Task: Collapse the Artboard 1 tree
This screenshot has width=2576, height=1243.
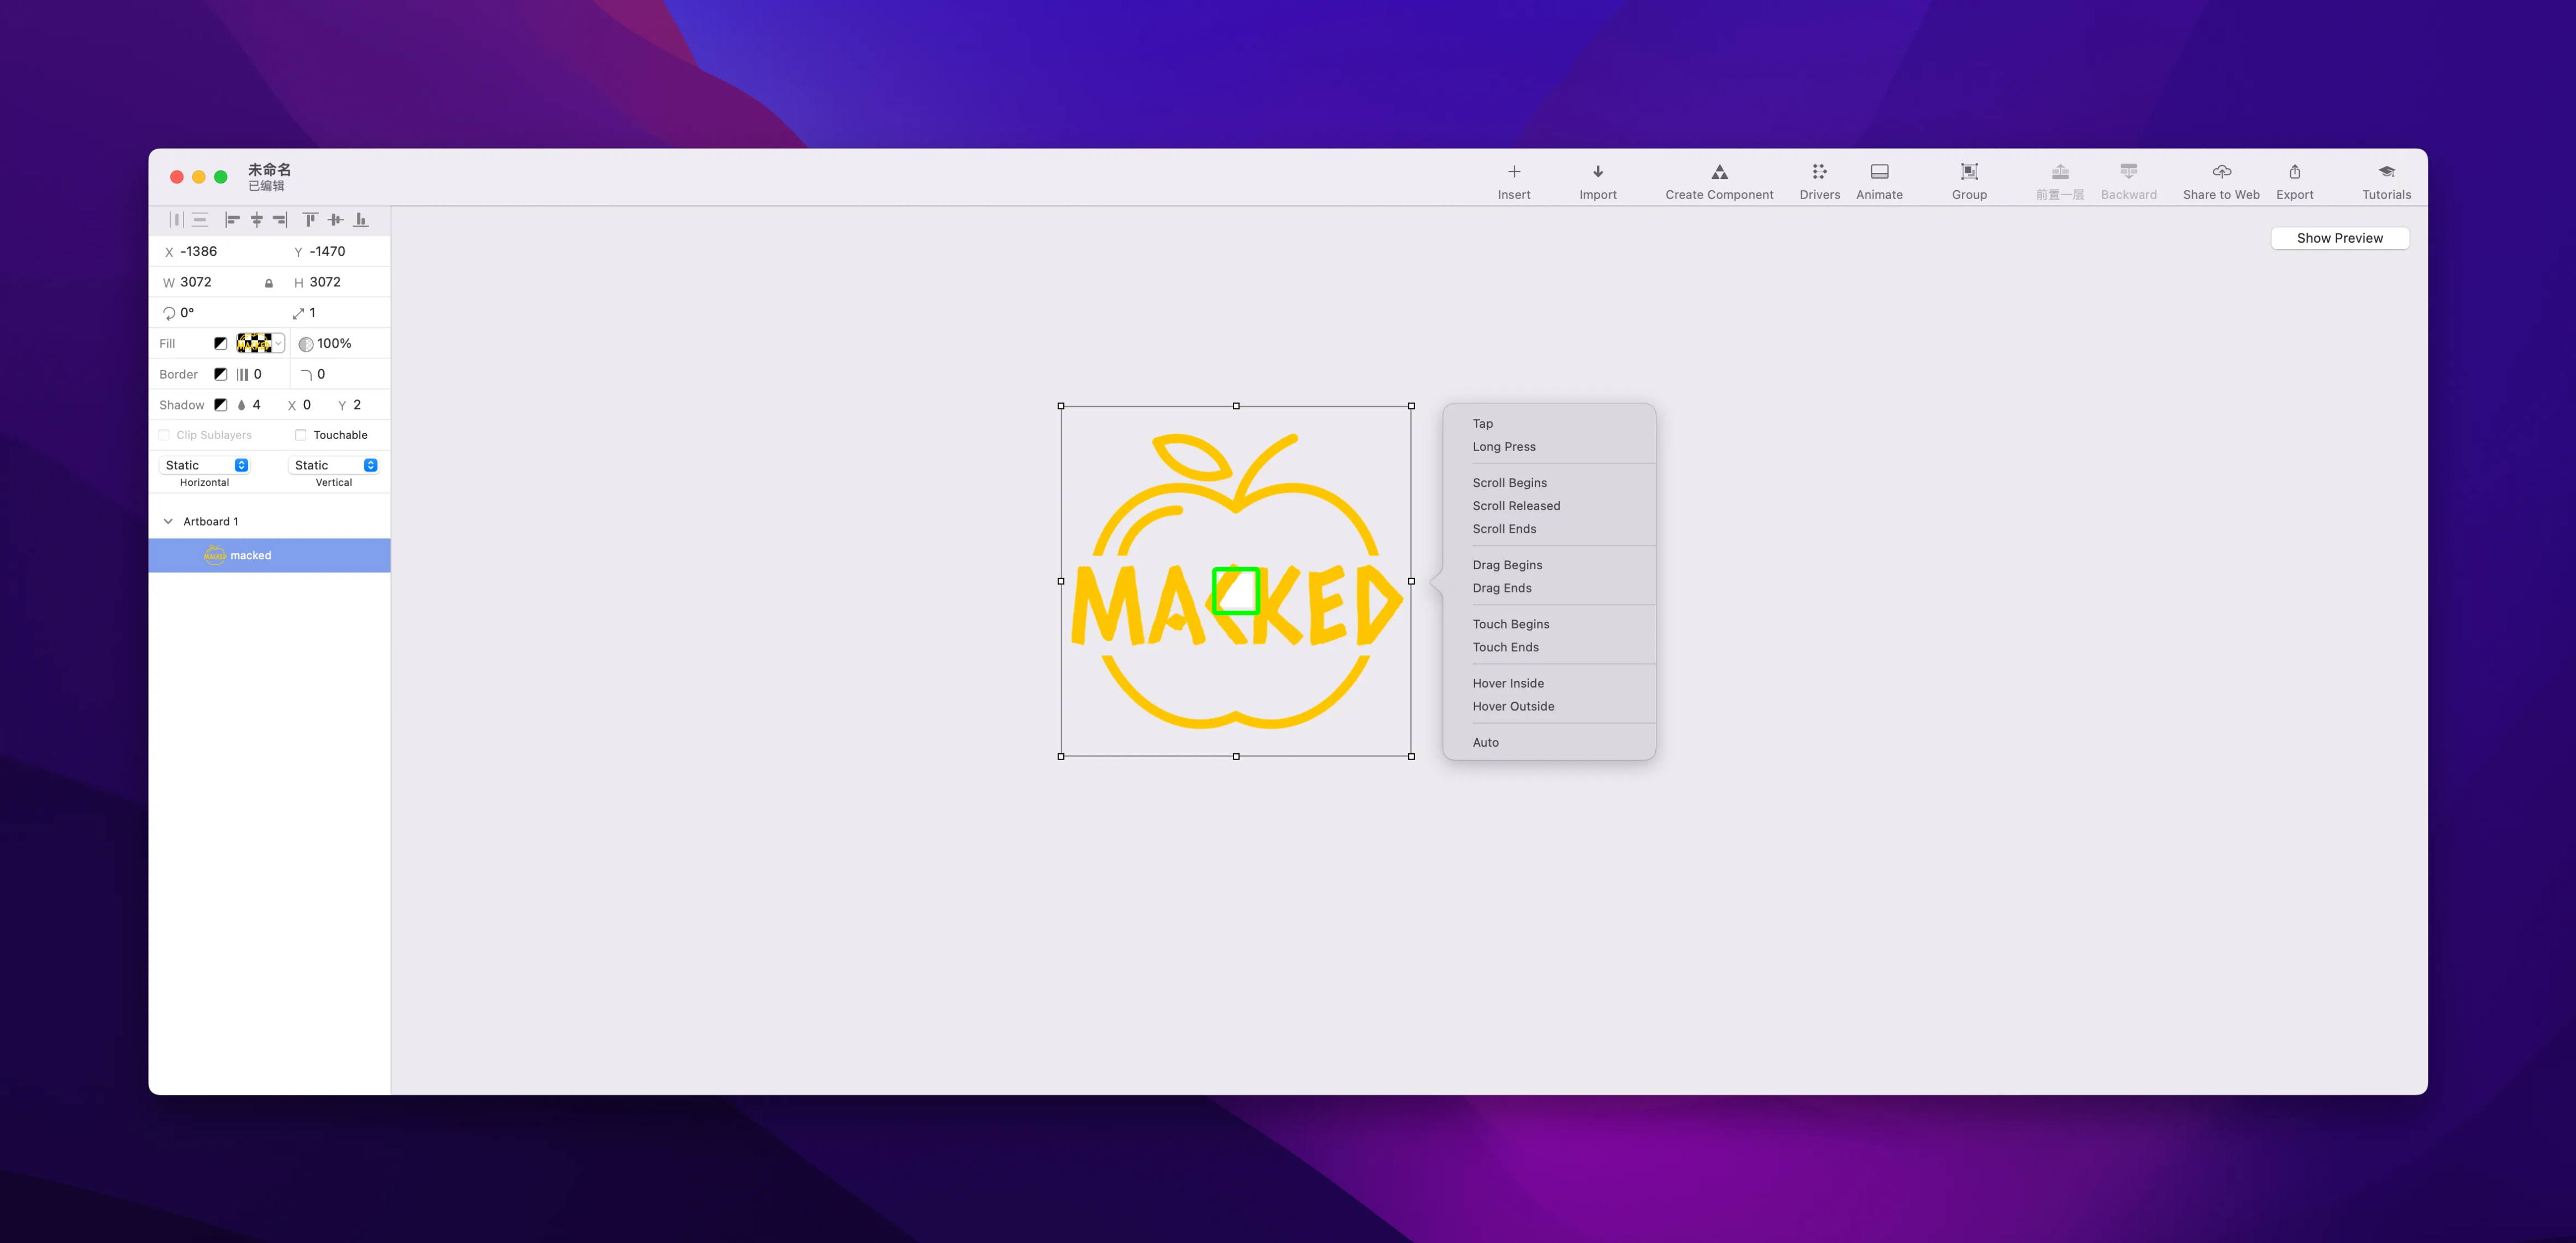Action: tap(168, 522)
